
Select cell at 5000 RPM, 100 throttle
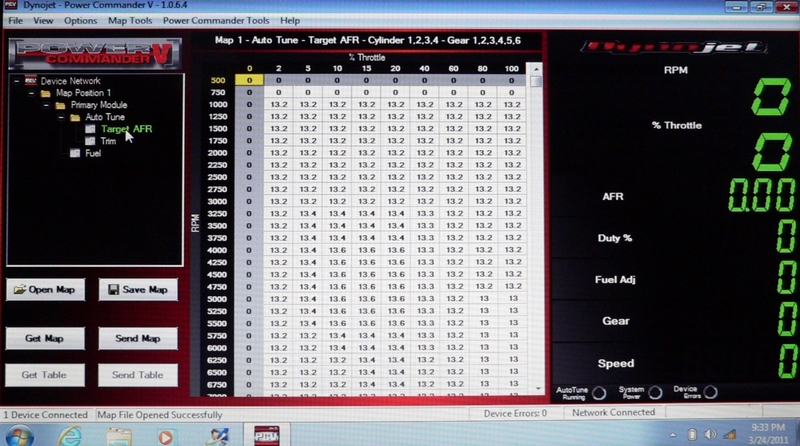[x=513, y=299]
